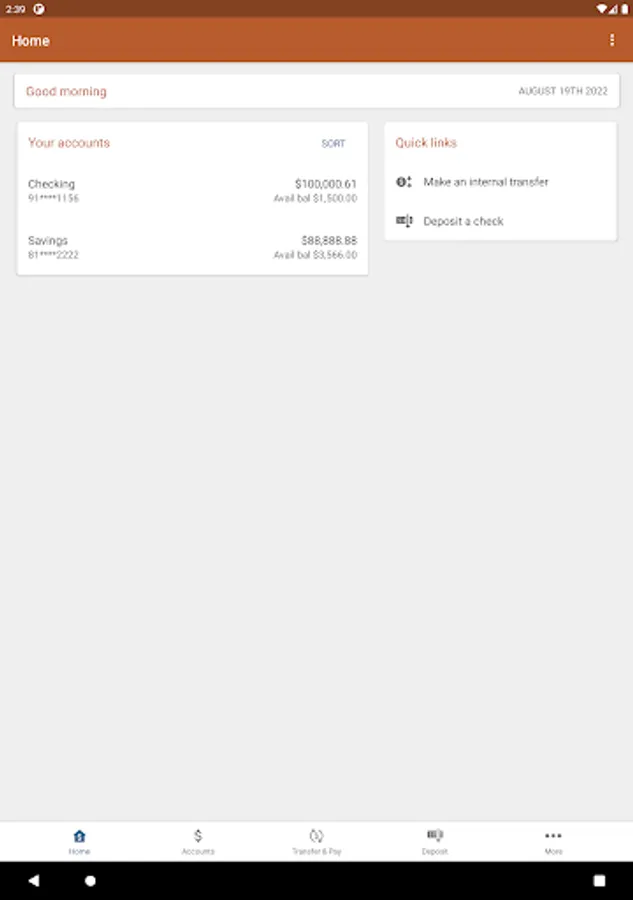Tap the deposit a check icon

pyautogui.click(x=404, y=220)
